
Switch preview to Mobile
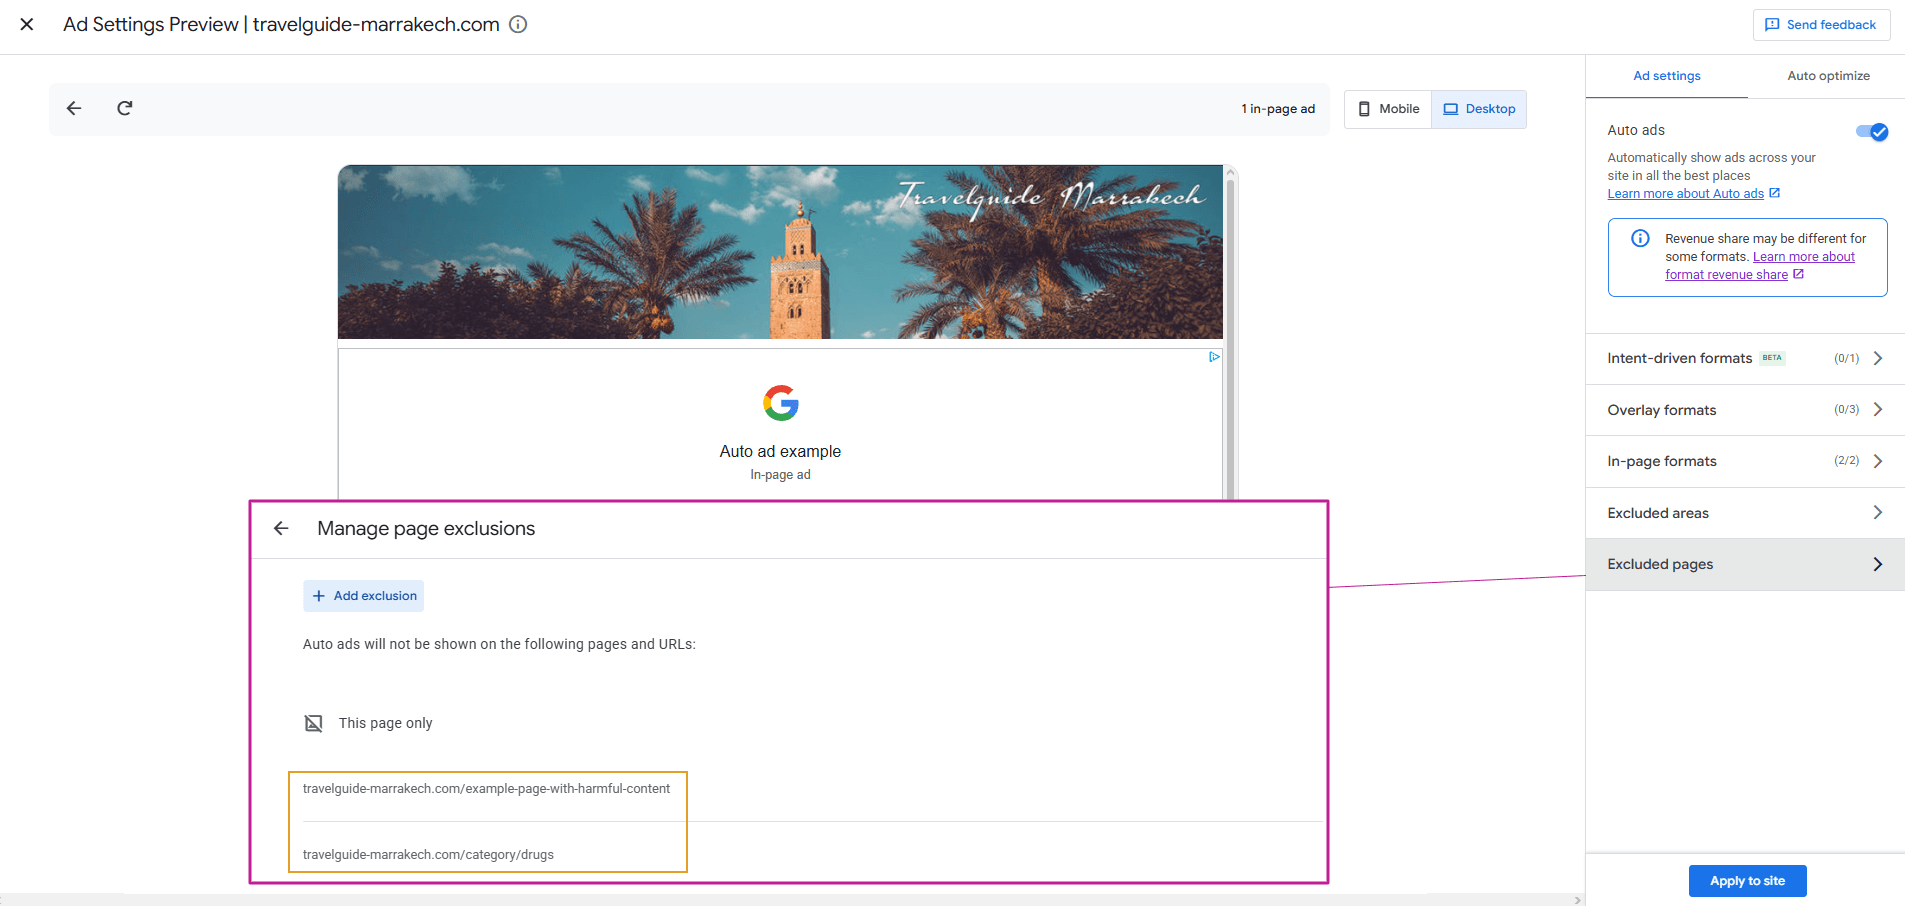1388,109
